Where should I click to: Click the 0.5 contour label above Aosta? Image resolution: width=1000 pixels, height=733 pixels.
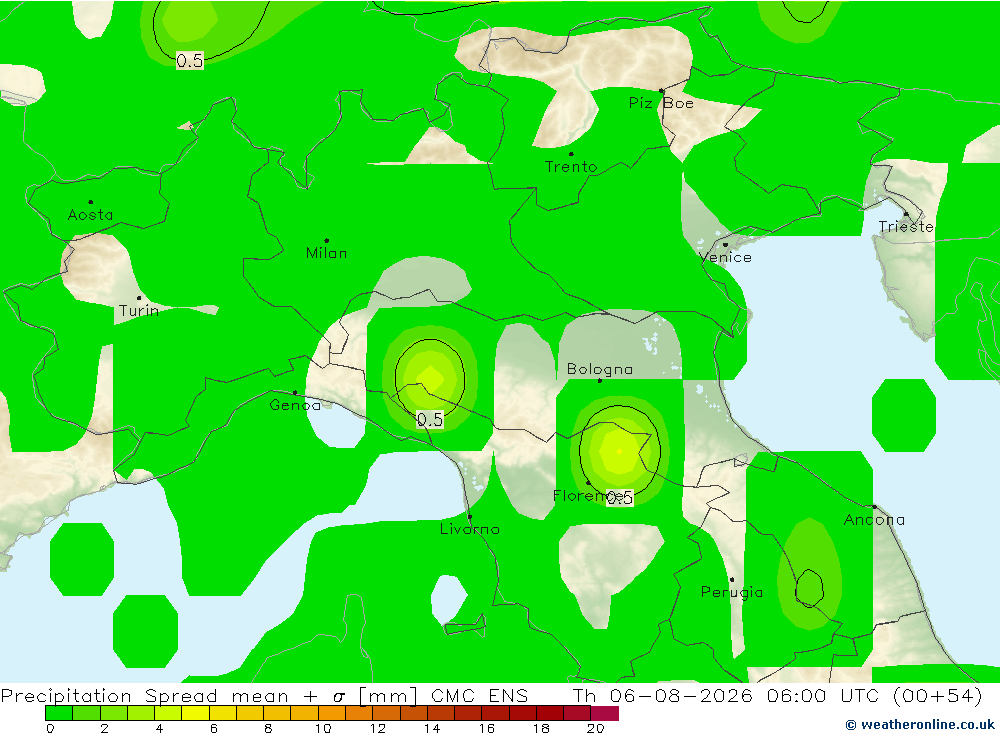coord(189,61)
